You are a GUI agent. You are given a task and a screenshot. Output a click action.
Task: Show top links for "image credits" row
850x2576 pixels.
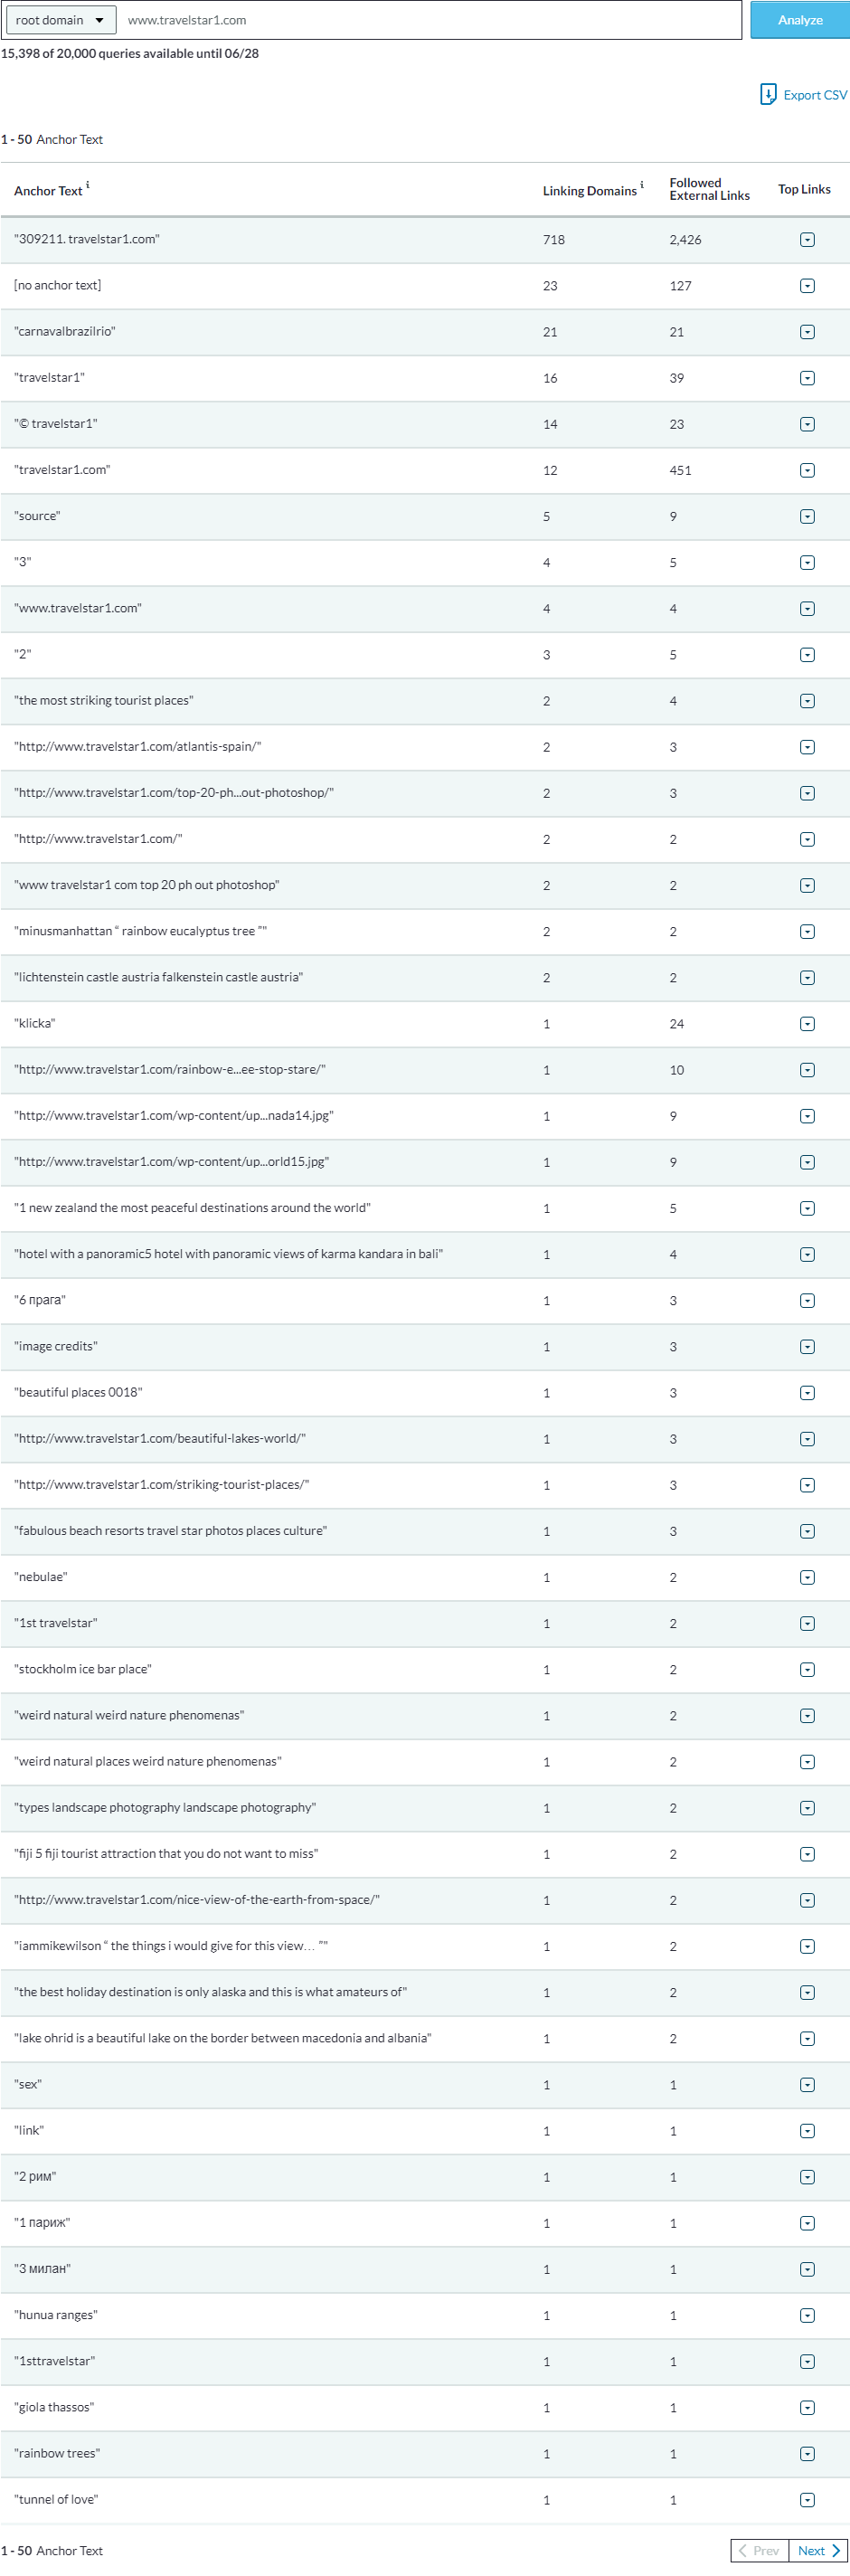[807, 1347]
